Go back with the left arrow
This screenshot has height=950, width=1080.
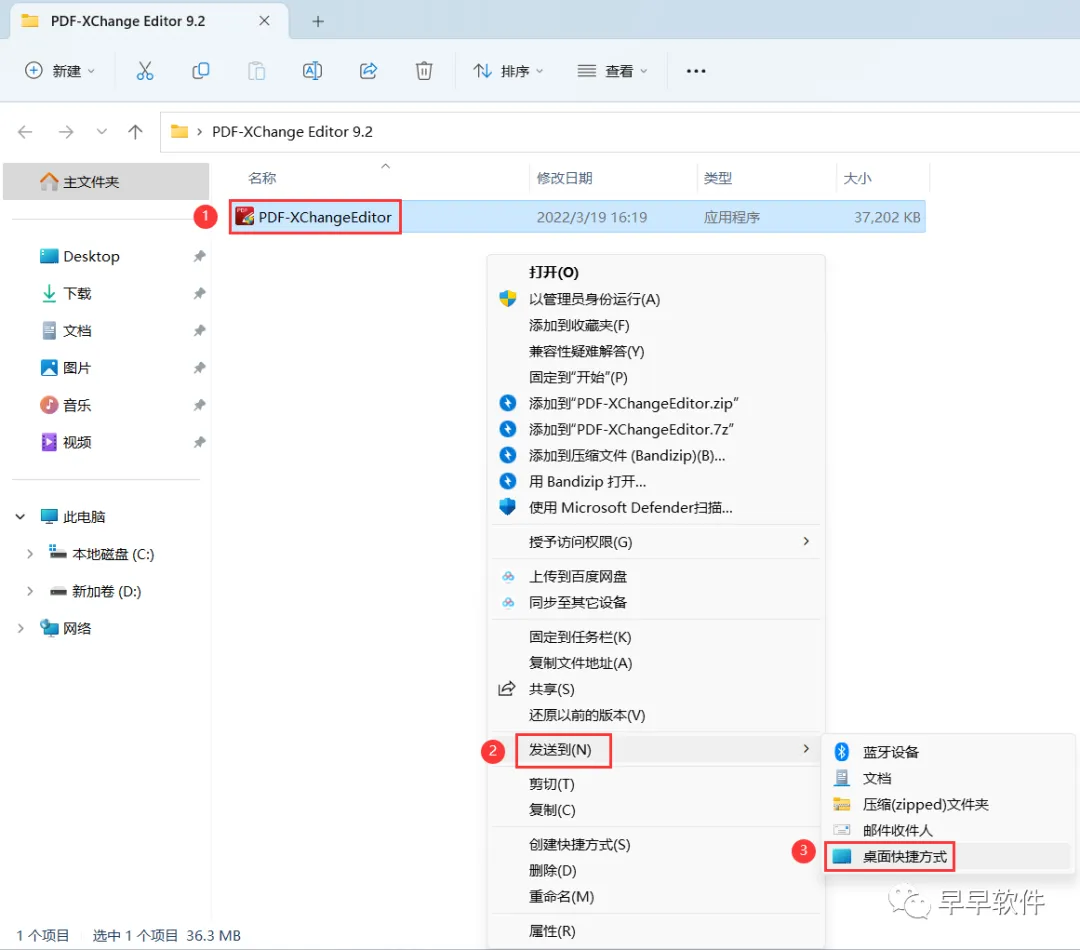[25, 132]
